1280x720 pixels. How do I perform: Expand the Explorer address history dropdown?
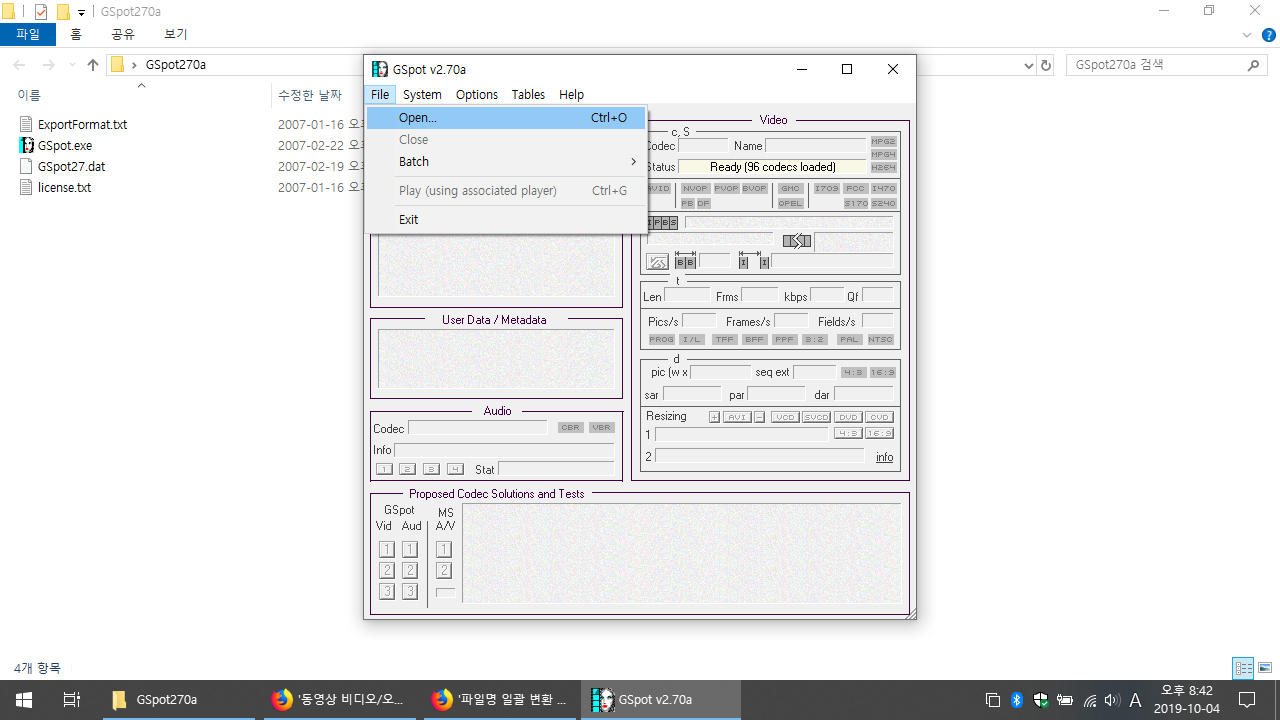1030,65
